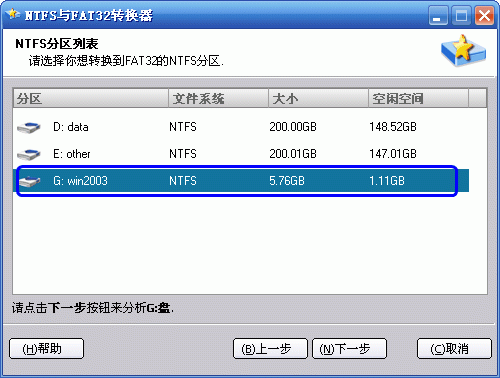
Task: Select the G: win2003 partition name
Action: [80, 181]
